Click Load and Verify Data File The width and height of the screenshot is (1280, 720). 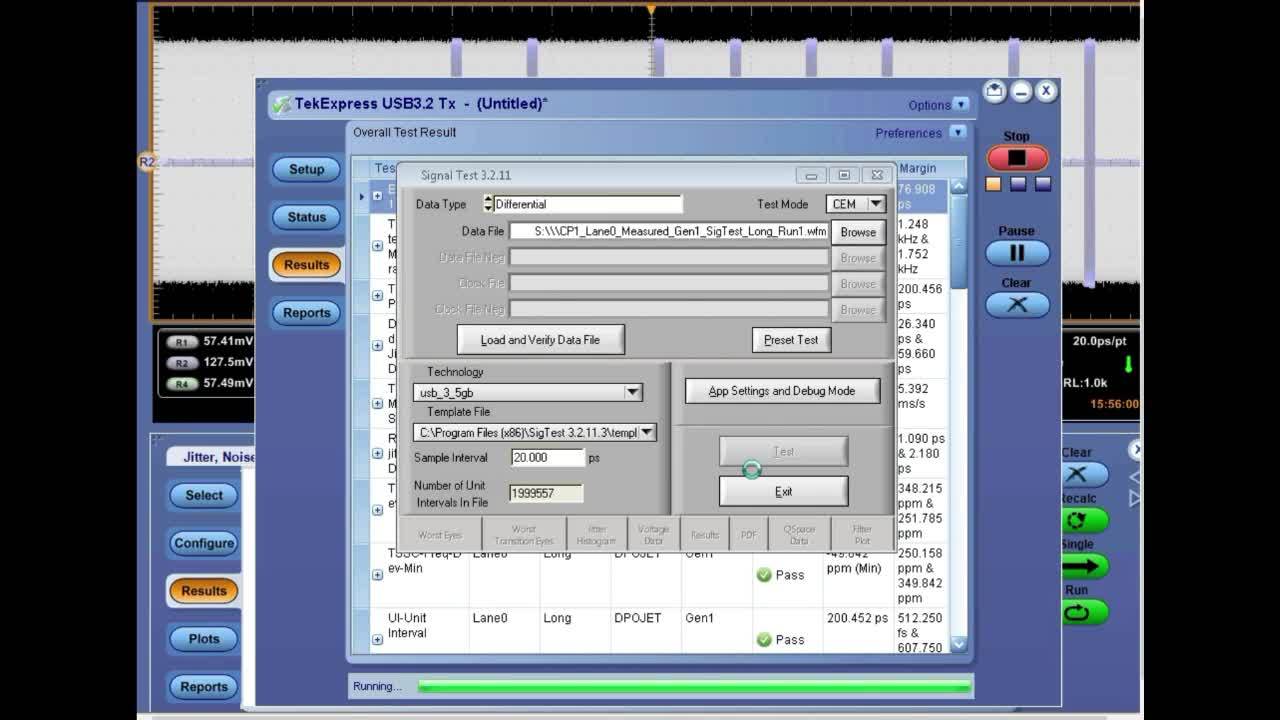(540, 340)
